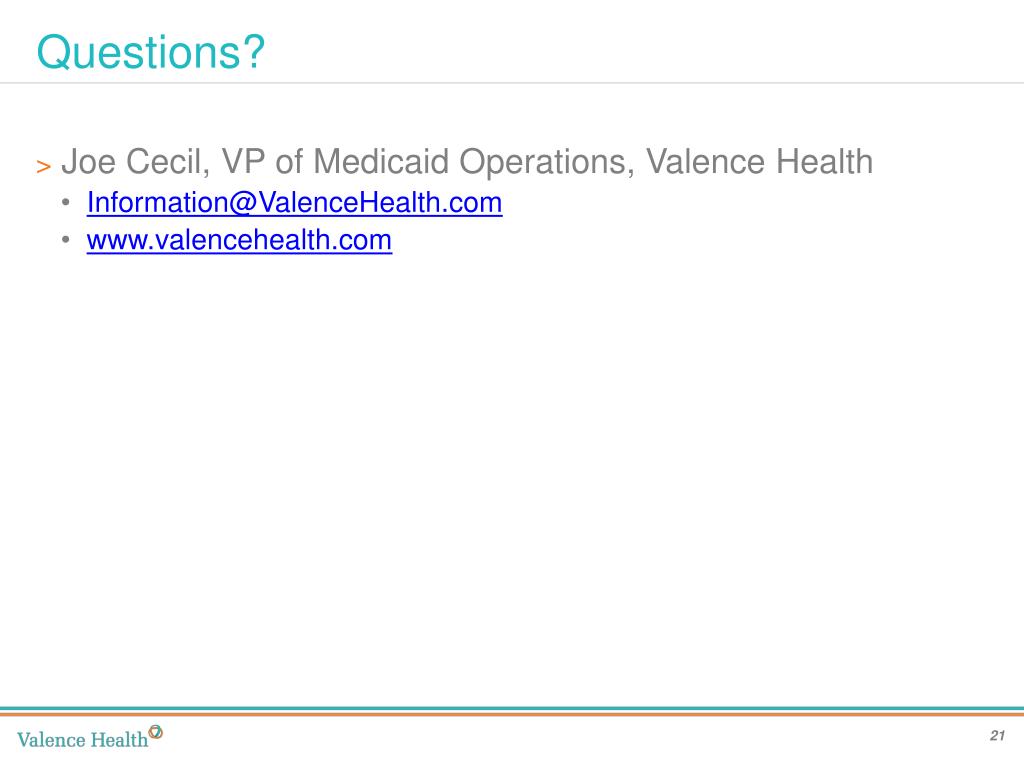This screenshot has width=1024, height=768.
Task: Click the question mark in the title
Action: coord(253,52)
